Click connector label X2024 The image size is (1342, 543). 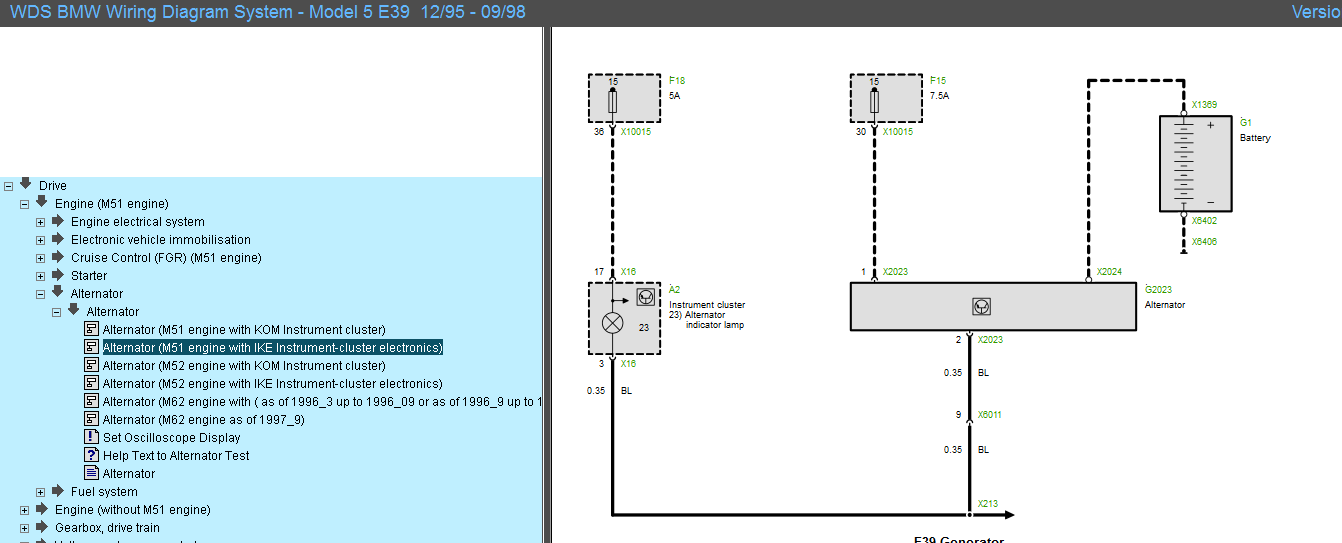(x=1109, y=271)
